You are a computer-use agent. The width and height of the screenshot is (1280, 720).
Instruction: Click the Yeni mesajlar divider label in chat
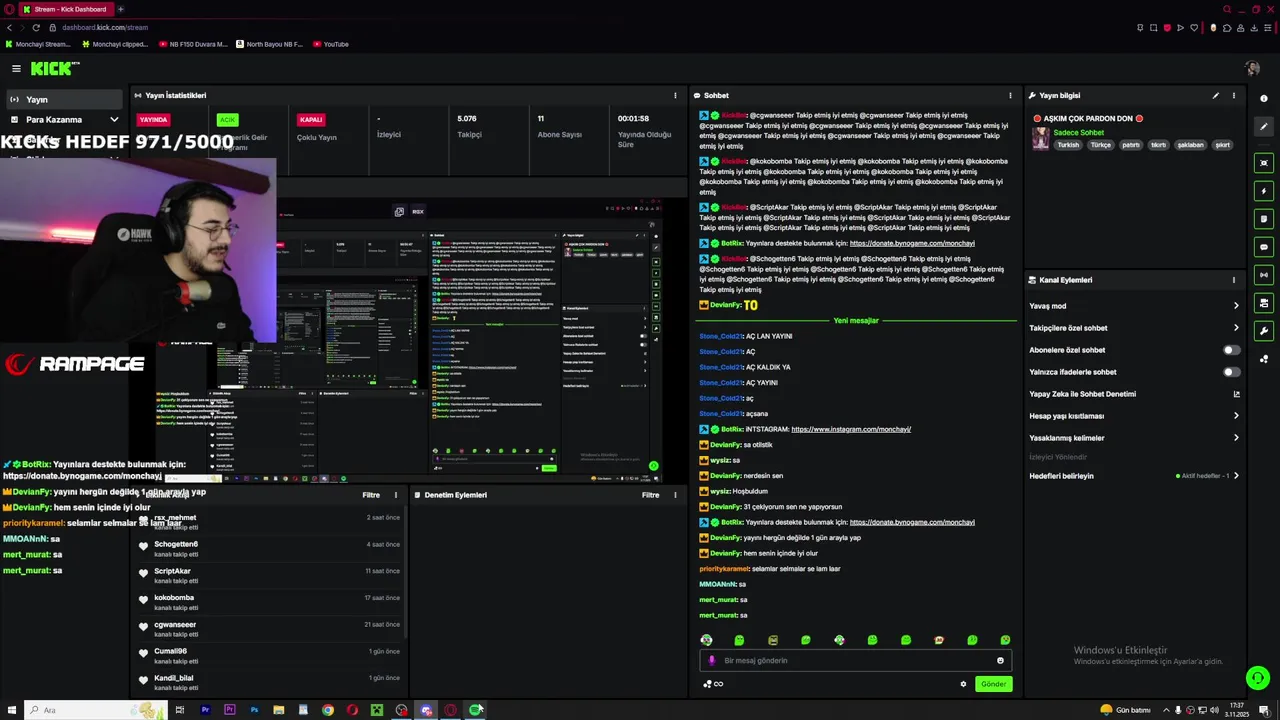tap(856, 321)
